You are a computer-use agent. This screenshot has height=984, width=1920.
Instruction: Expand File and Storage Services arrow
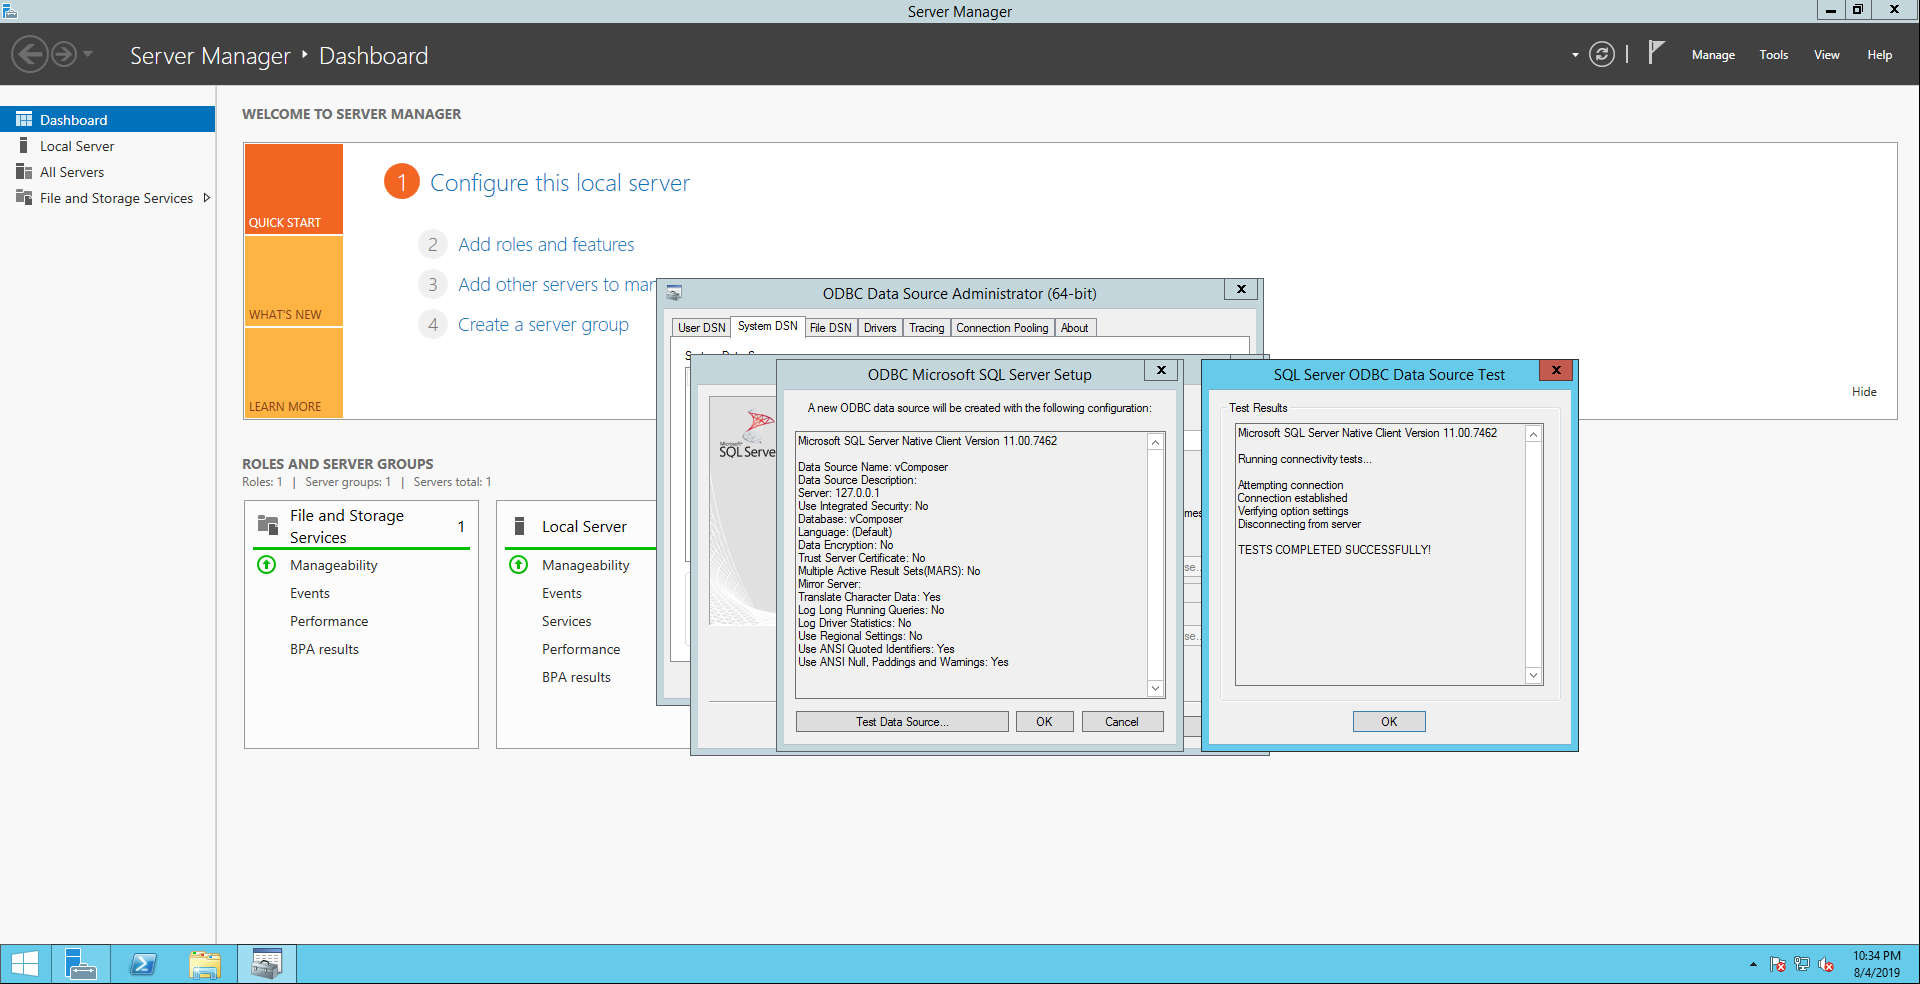(x=207, y=198)
